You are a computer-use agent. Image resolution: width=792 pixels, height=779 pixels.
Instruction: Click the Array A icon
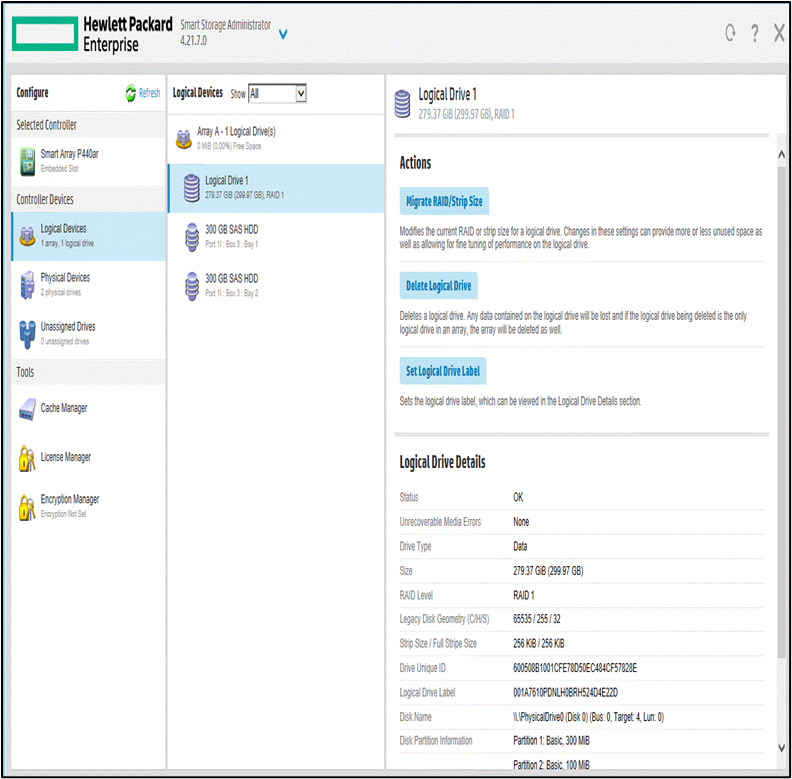pos(183,138)
